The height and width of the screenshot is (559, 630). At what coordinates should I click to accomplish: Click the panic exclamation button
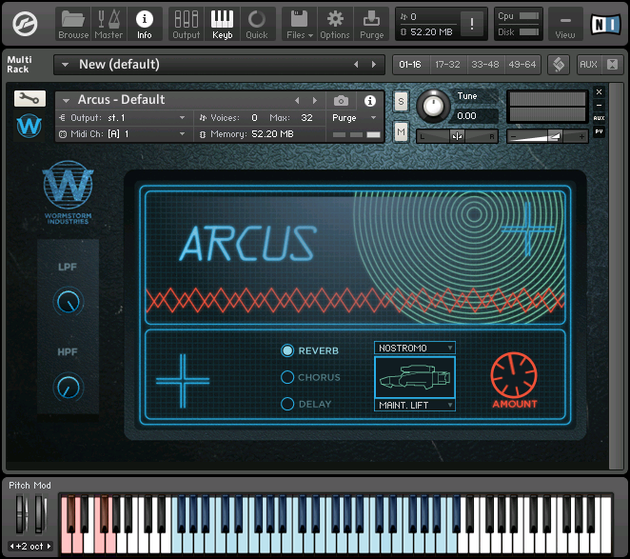471,24
